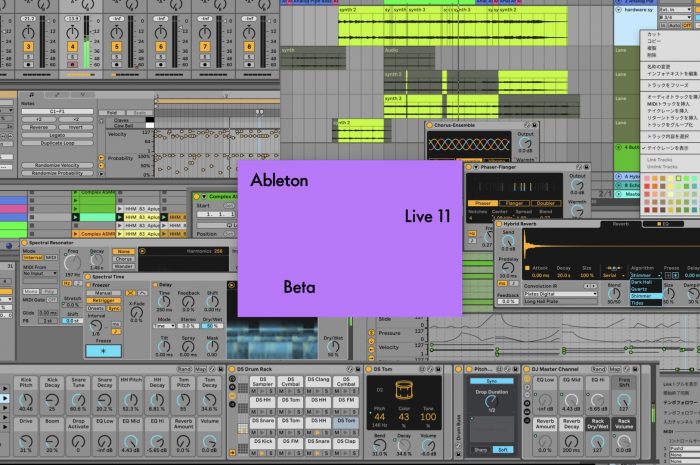This screenshot has width=700, height=465.
Task: Open Convolution IR 'Plates Digital' dropdown
Action: click(x=560, y=294)
